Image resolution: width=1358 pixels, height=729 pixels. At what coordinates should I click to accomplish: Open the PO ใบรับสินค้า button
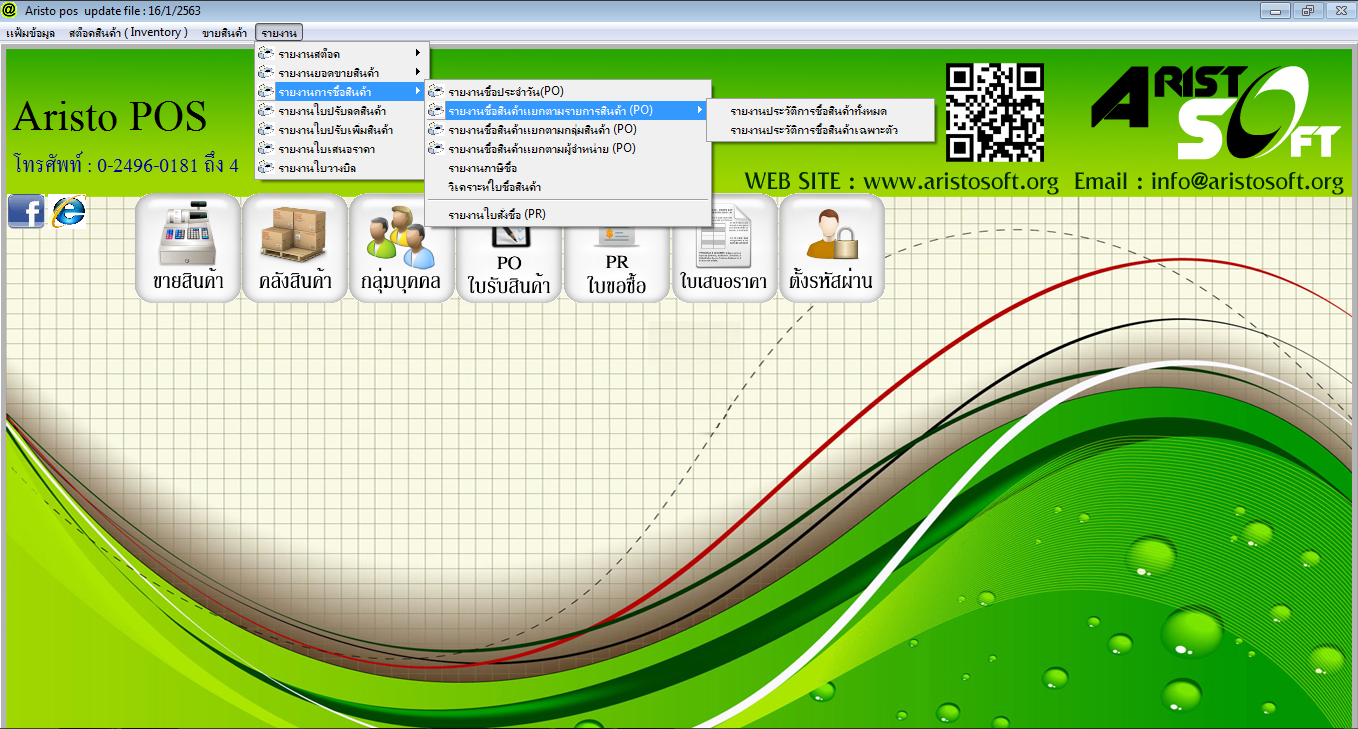click(509, 262)
